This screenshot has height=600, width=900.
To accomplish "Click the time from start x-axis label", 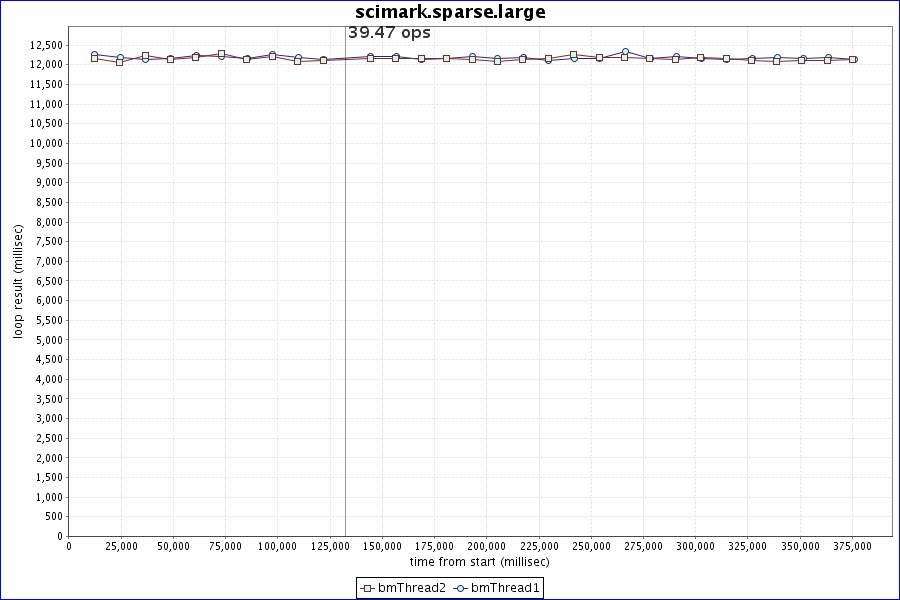I will click(x=479, y=562).
